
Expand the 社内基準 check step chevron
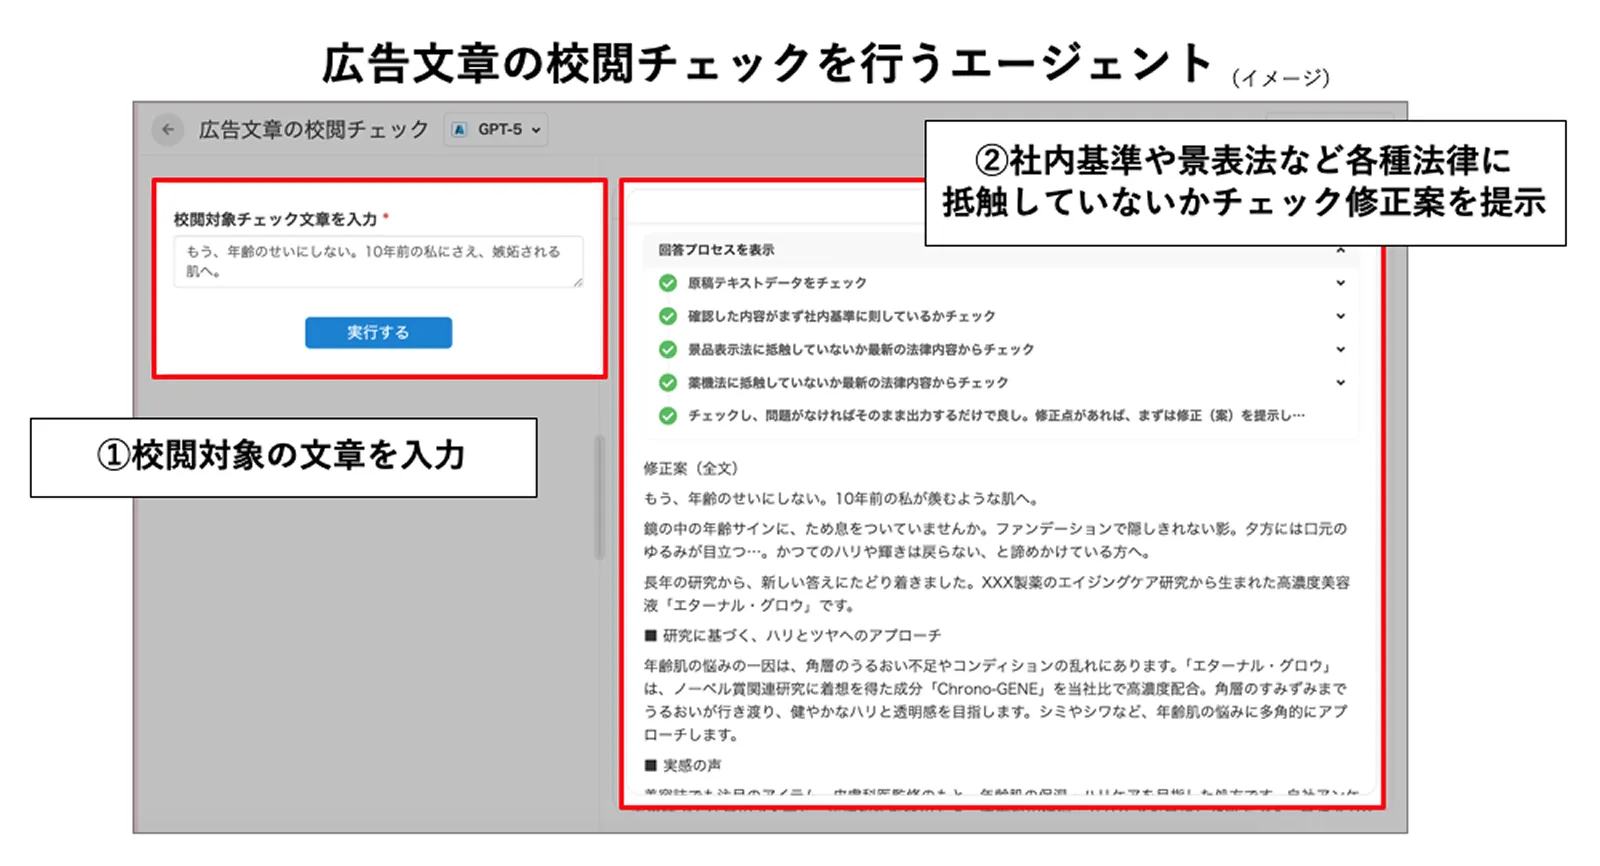point(1340,316)
